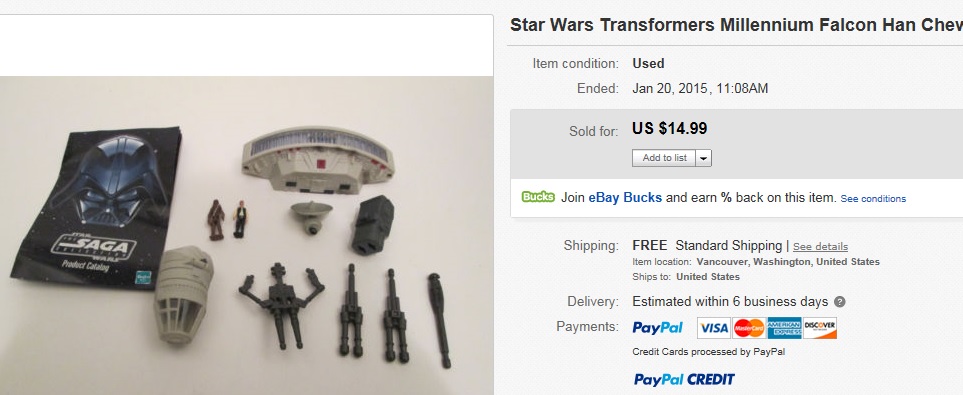Viewport: 963px width, 395px height.
Task: Click the main product photo
Action: click(x=246, y=235)
